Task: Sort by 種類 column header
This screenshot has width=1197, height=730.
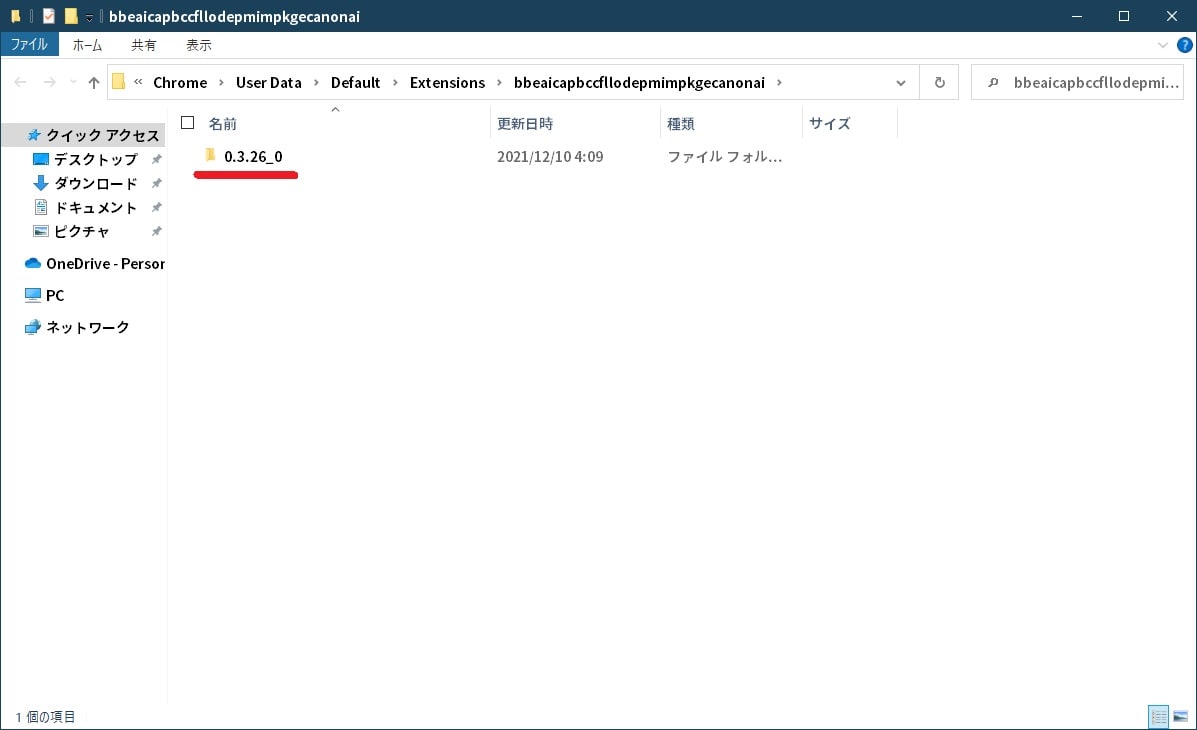Action: coord(681,124)
